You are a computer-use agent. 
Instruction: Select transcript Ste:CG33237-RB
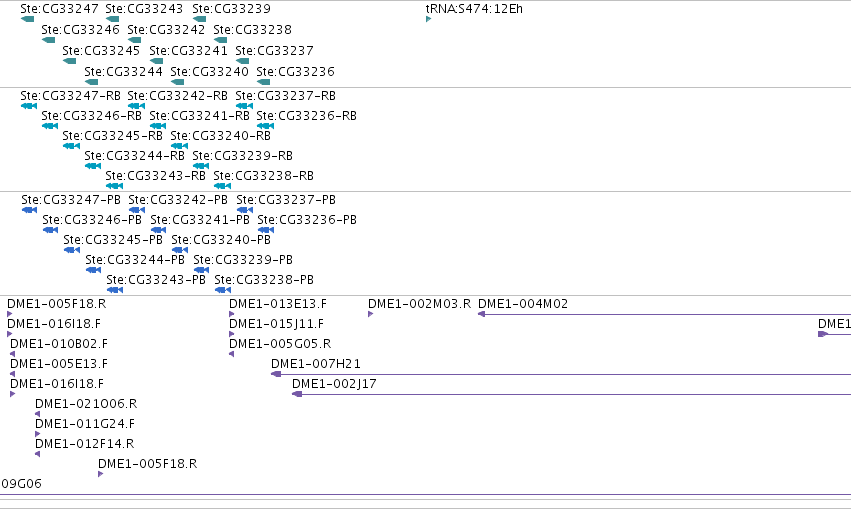click(285, 96)
